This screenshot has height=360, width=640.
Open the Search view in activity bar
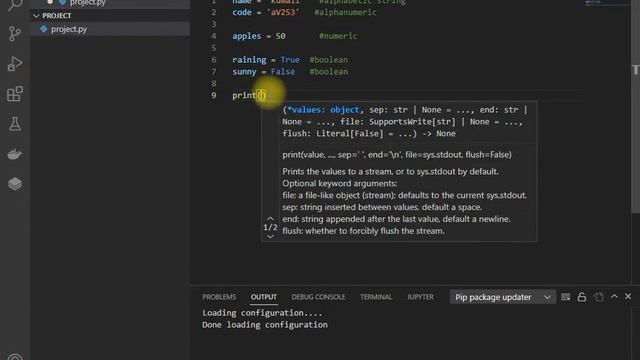[x=15, y=5]
